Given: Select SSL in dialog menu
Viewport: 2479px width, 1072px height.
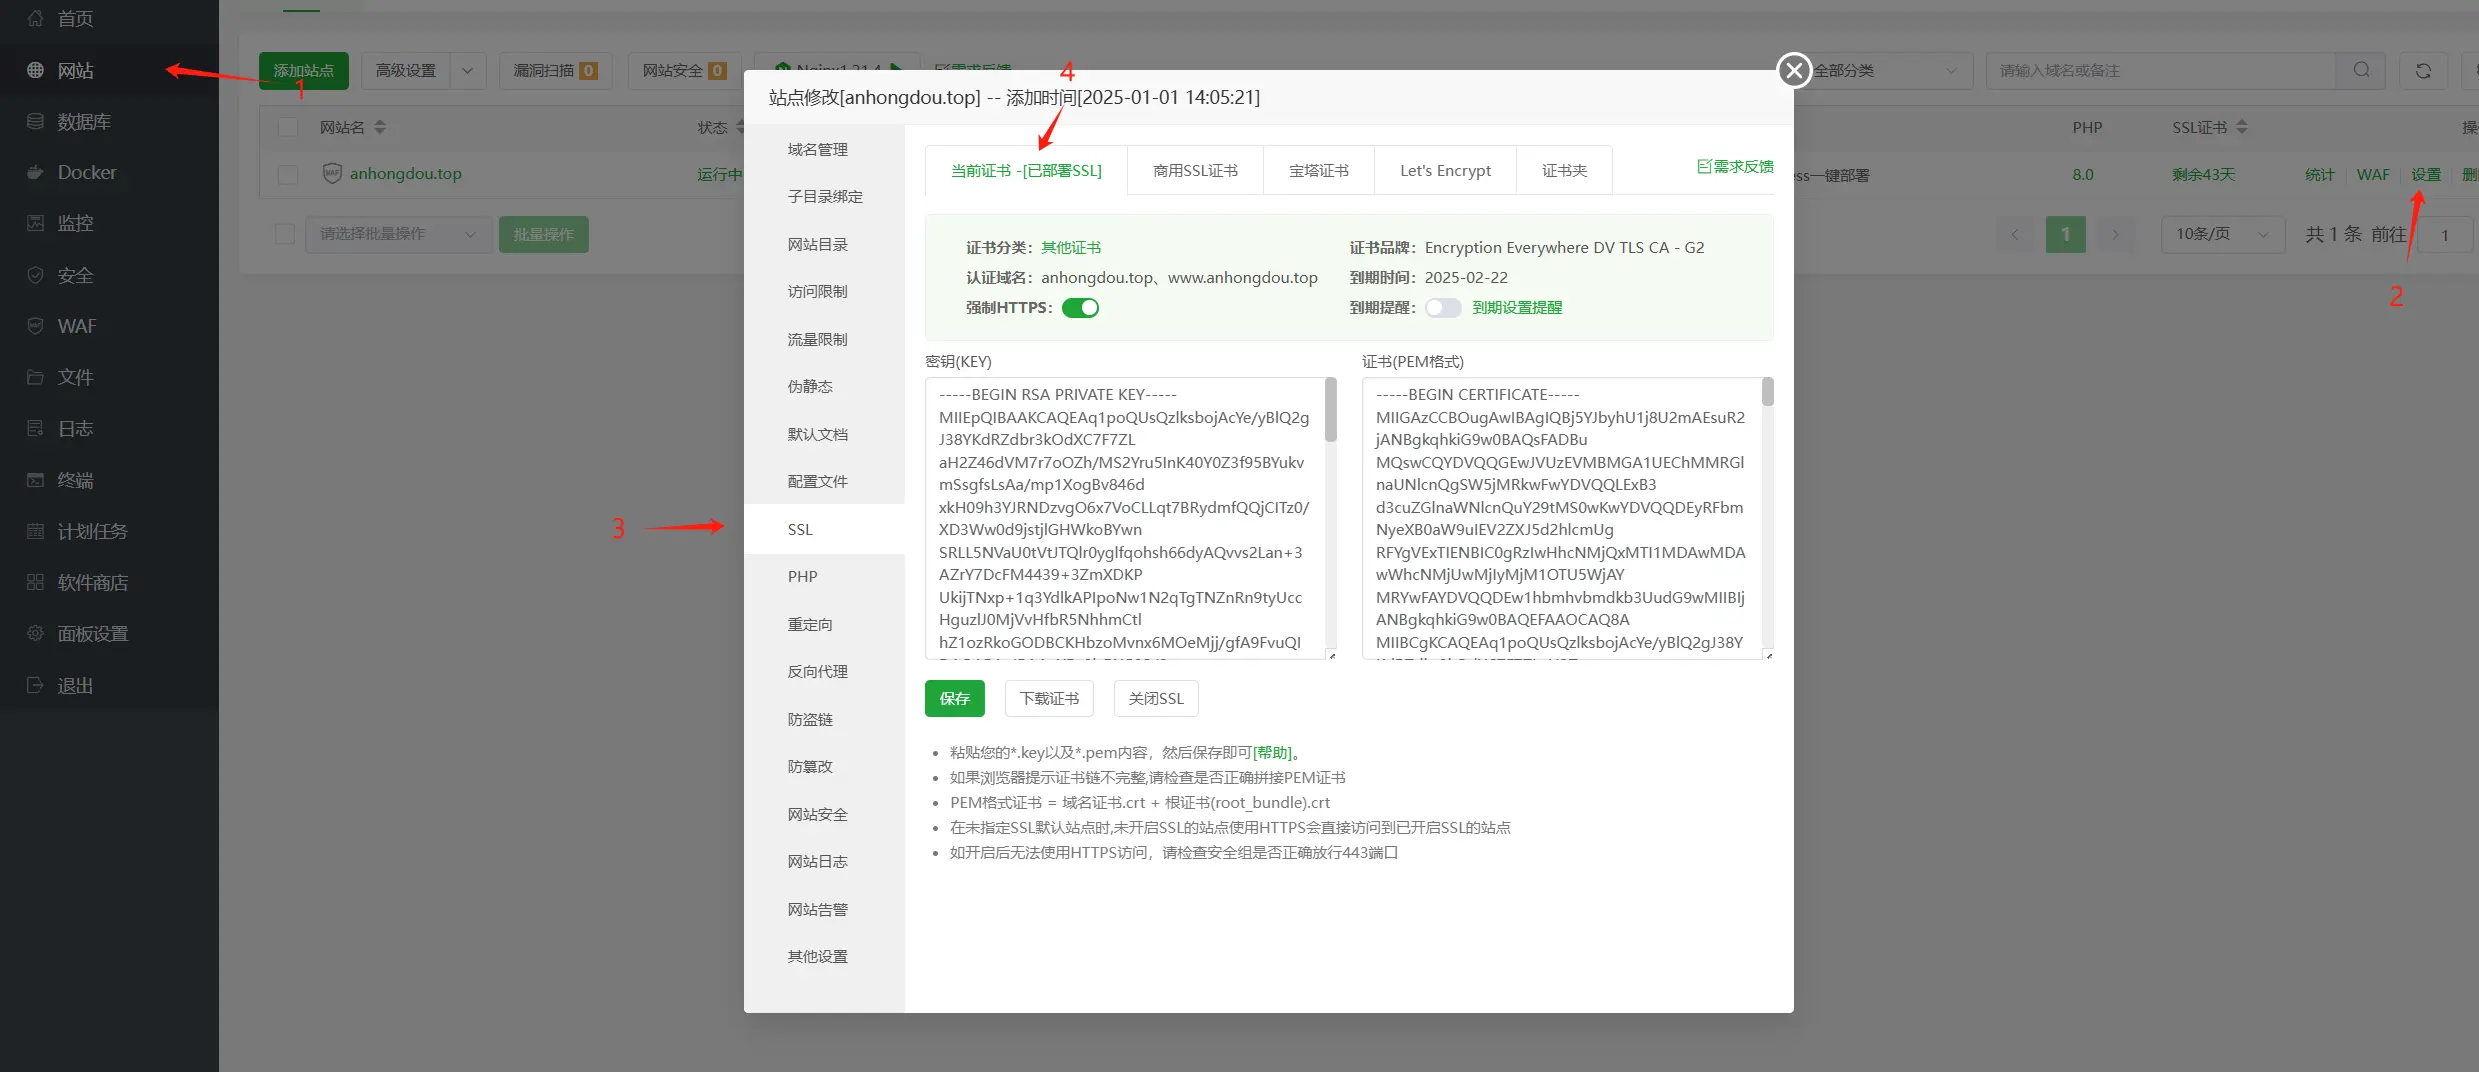Looking at the screenshot, I should click(x=825, y=529).
